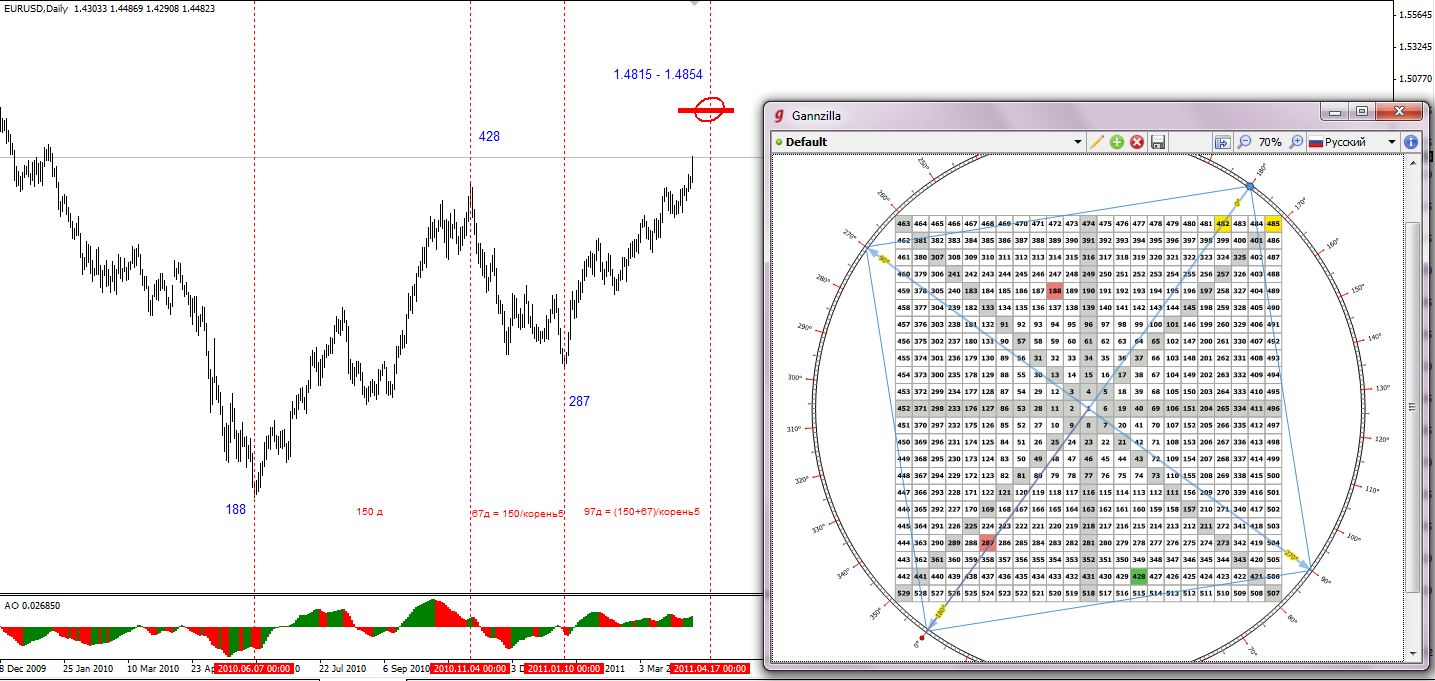
Task: Toggle the side panel icon left of zoom
Action: (x=1222, y=142)
